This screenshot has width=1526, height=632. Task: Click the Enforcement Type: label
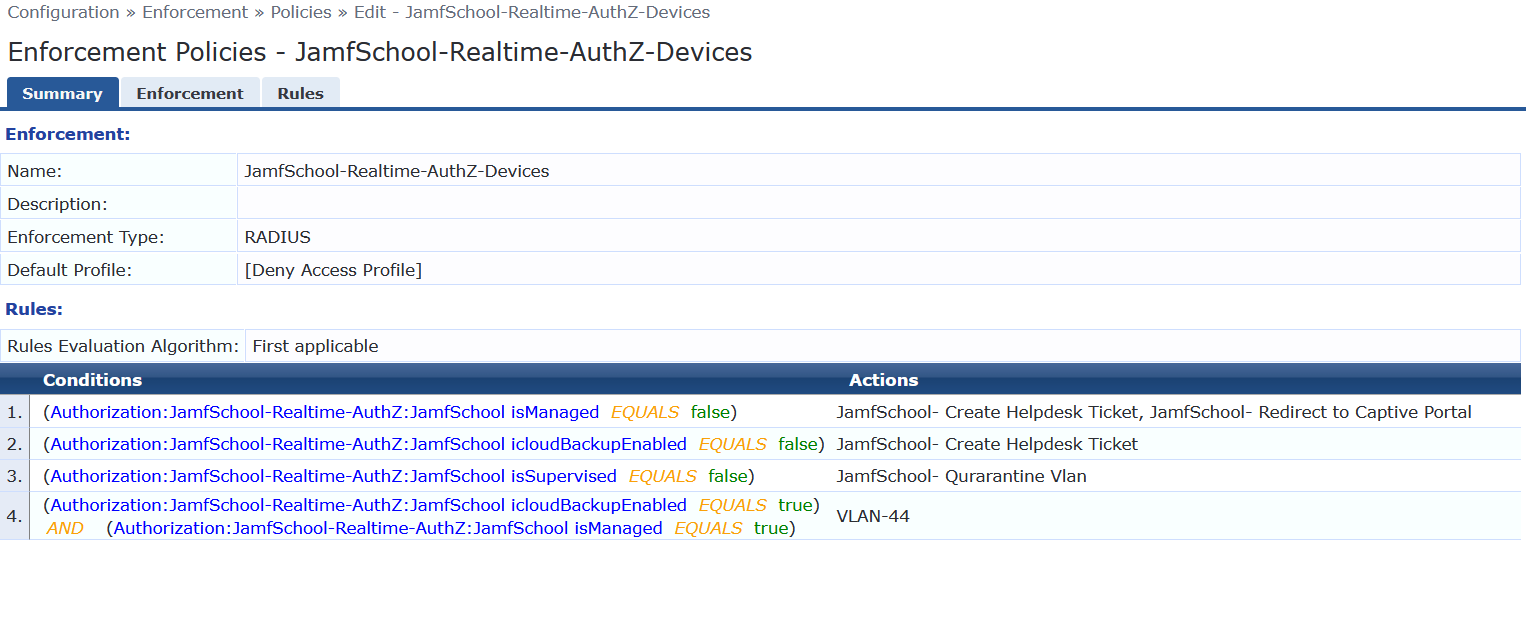pyautogui.click(x=86, y=237)
